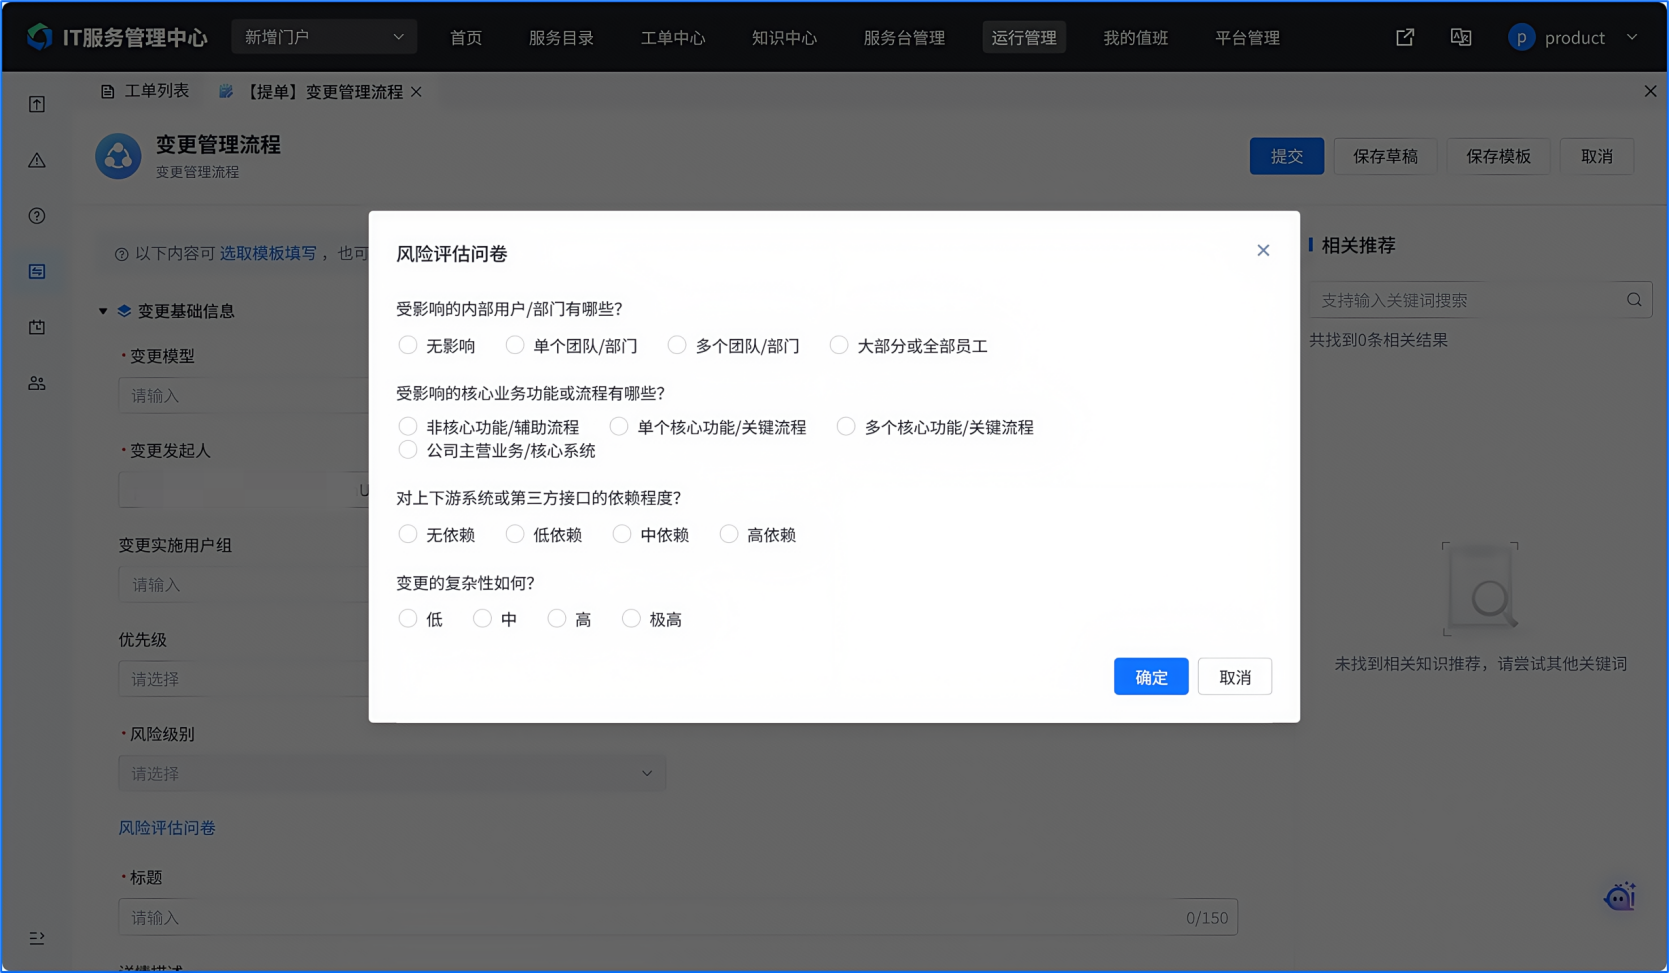Open the AI assistant robot icon

click(x=1619, y=897)
